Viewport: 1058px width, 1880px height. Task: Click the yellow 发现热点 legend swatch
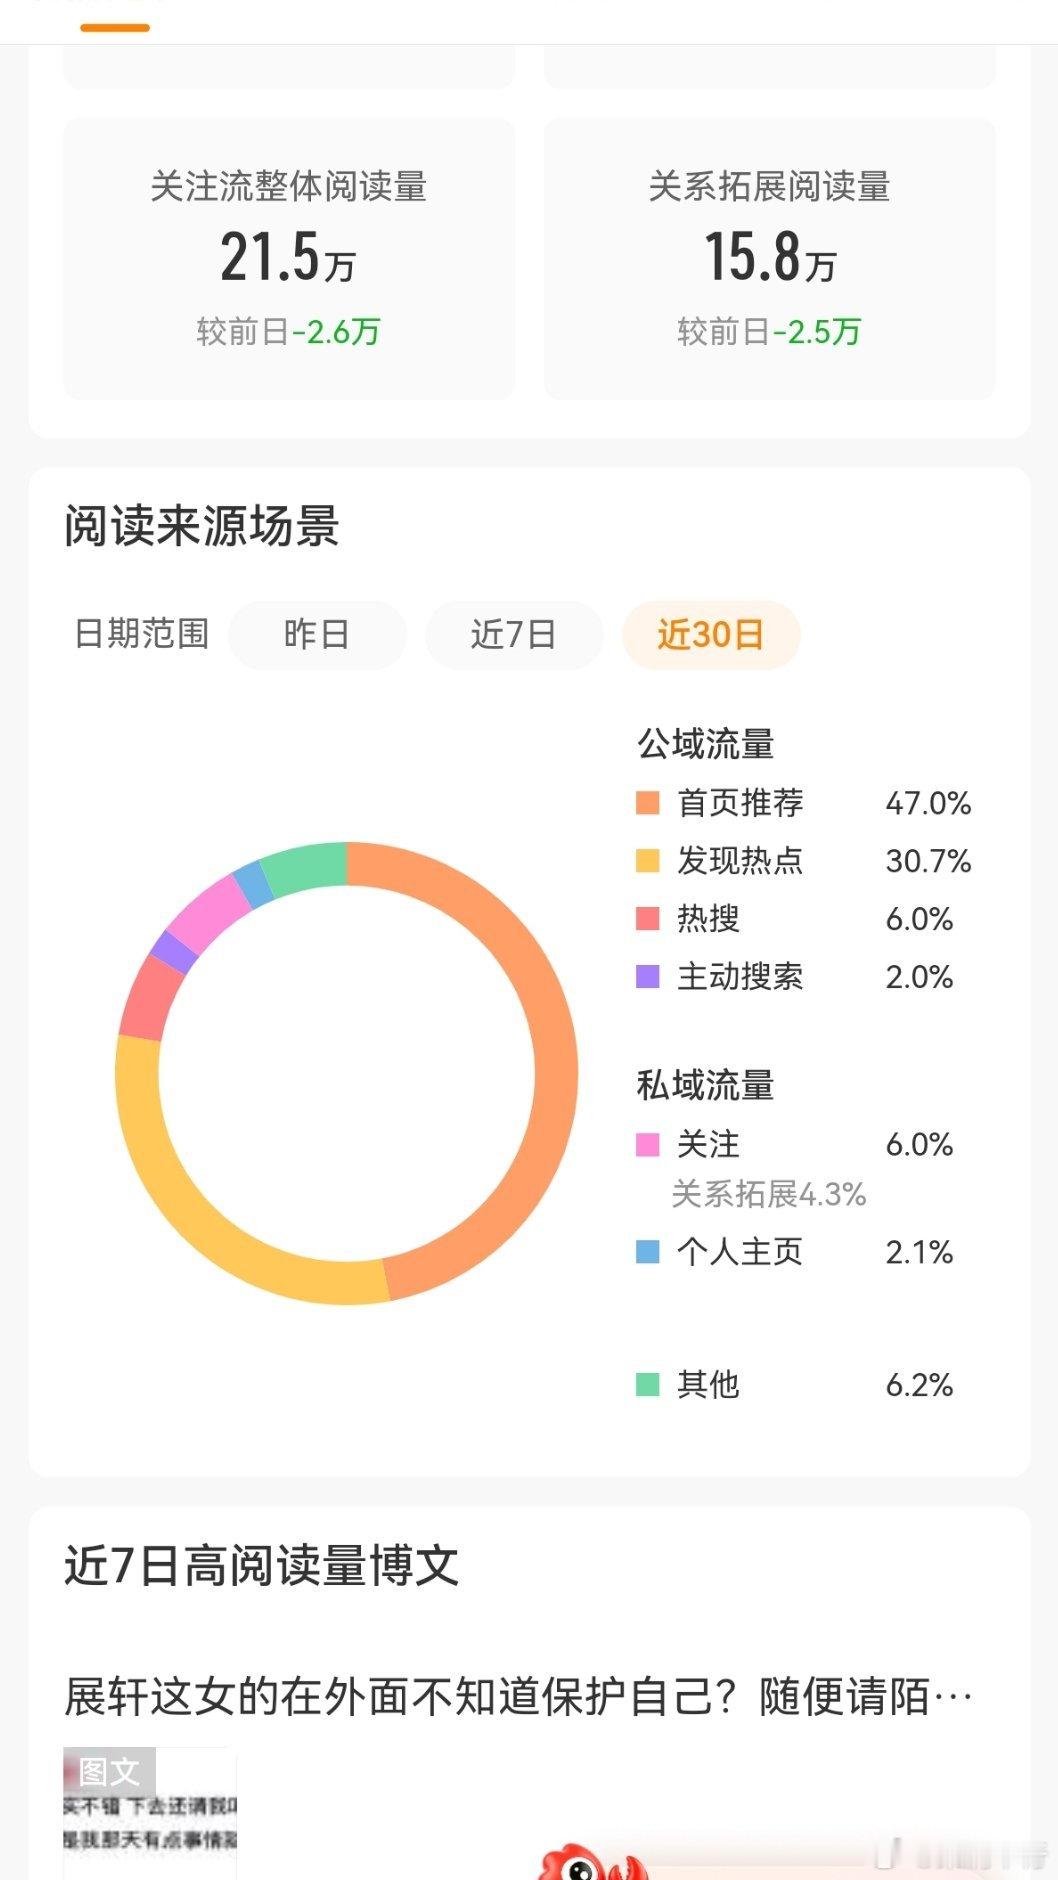point(648,861)
